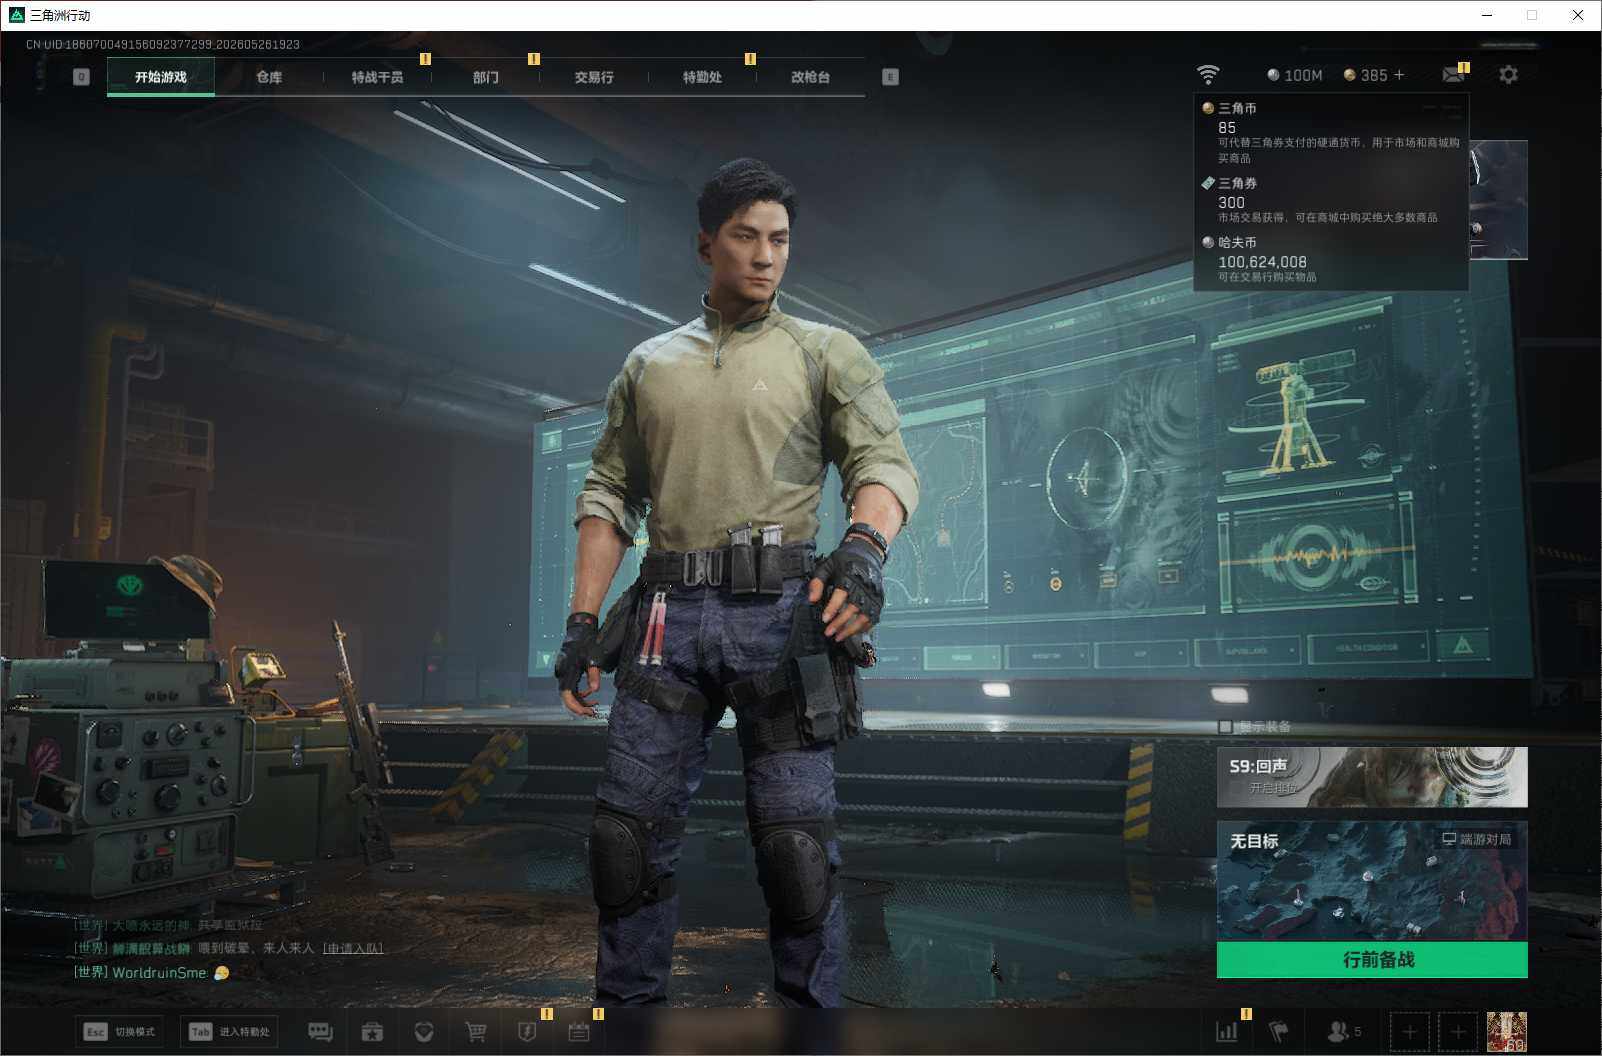The width and height of the screenshot is (1602, 1056).
Task: Open the settings gear icon
Action: (1508, 75)
